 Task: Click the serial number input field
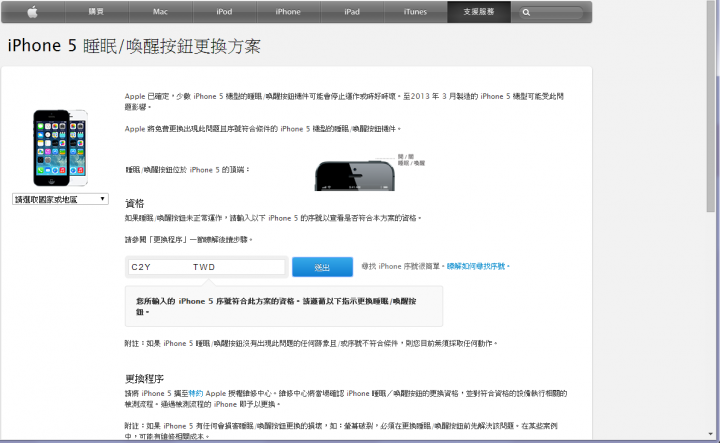click(207, 267)
